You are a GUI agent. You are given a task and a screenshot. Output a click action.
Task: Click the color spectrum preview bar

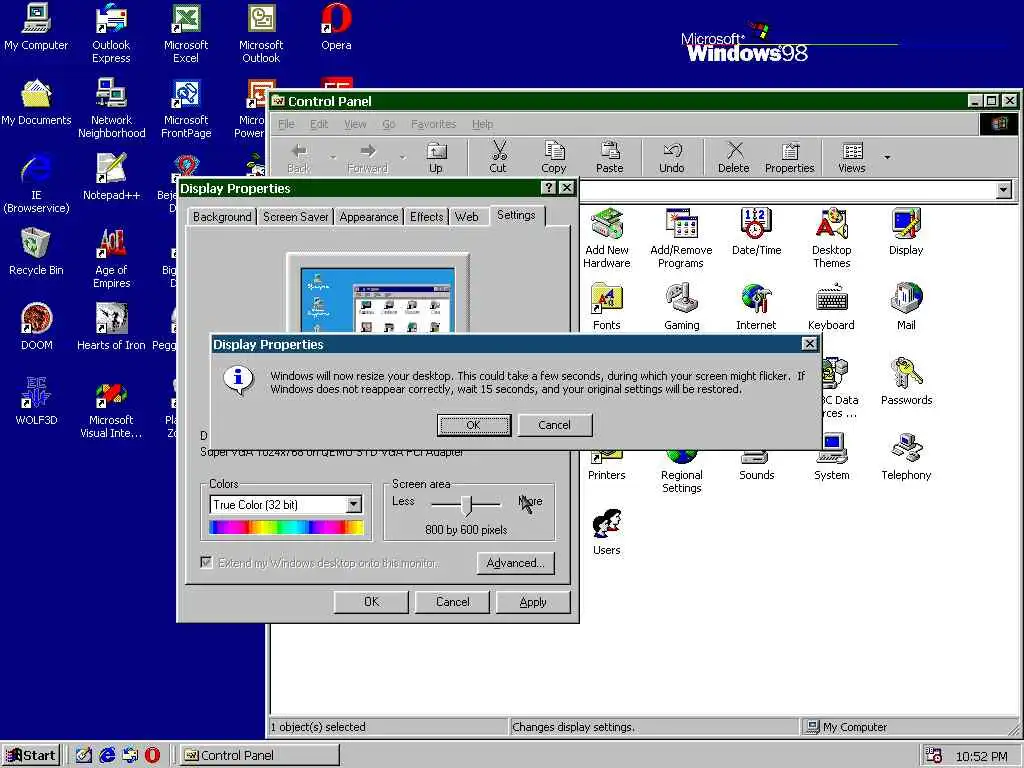click(286, 527)
